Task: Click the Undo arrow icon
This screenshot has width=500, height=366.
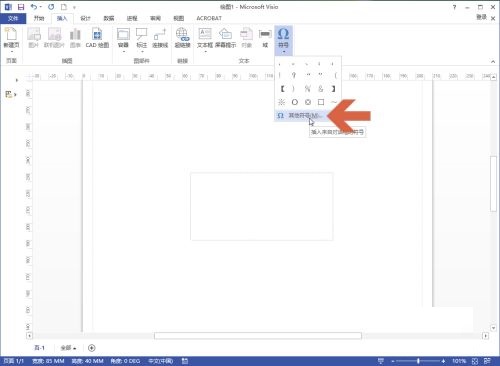Action: click(33, 7)
